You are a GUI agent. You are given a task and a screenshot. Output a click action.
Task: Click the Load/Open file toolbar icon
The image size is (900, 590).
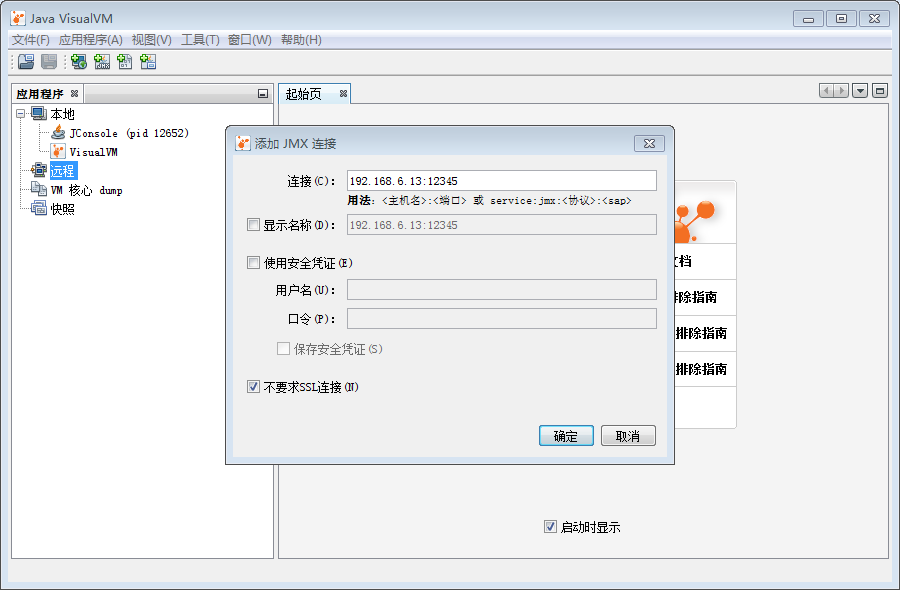point(26,62)
